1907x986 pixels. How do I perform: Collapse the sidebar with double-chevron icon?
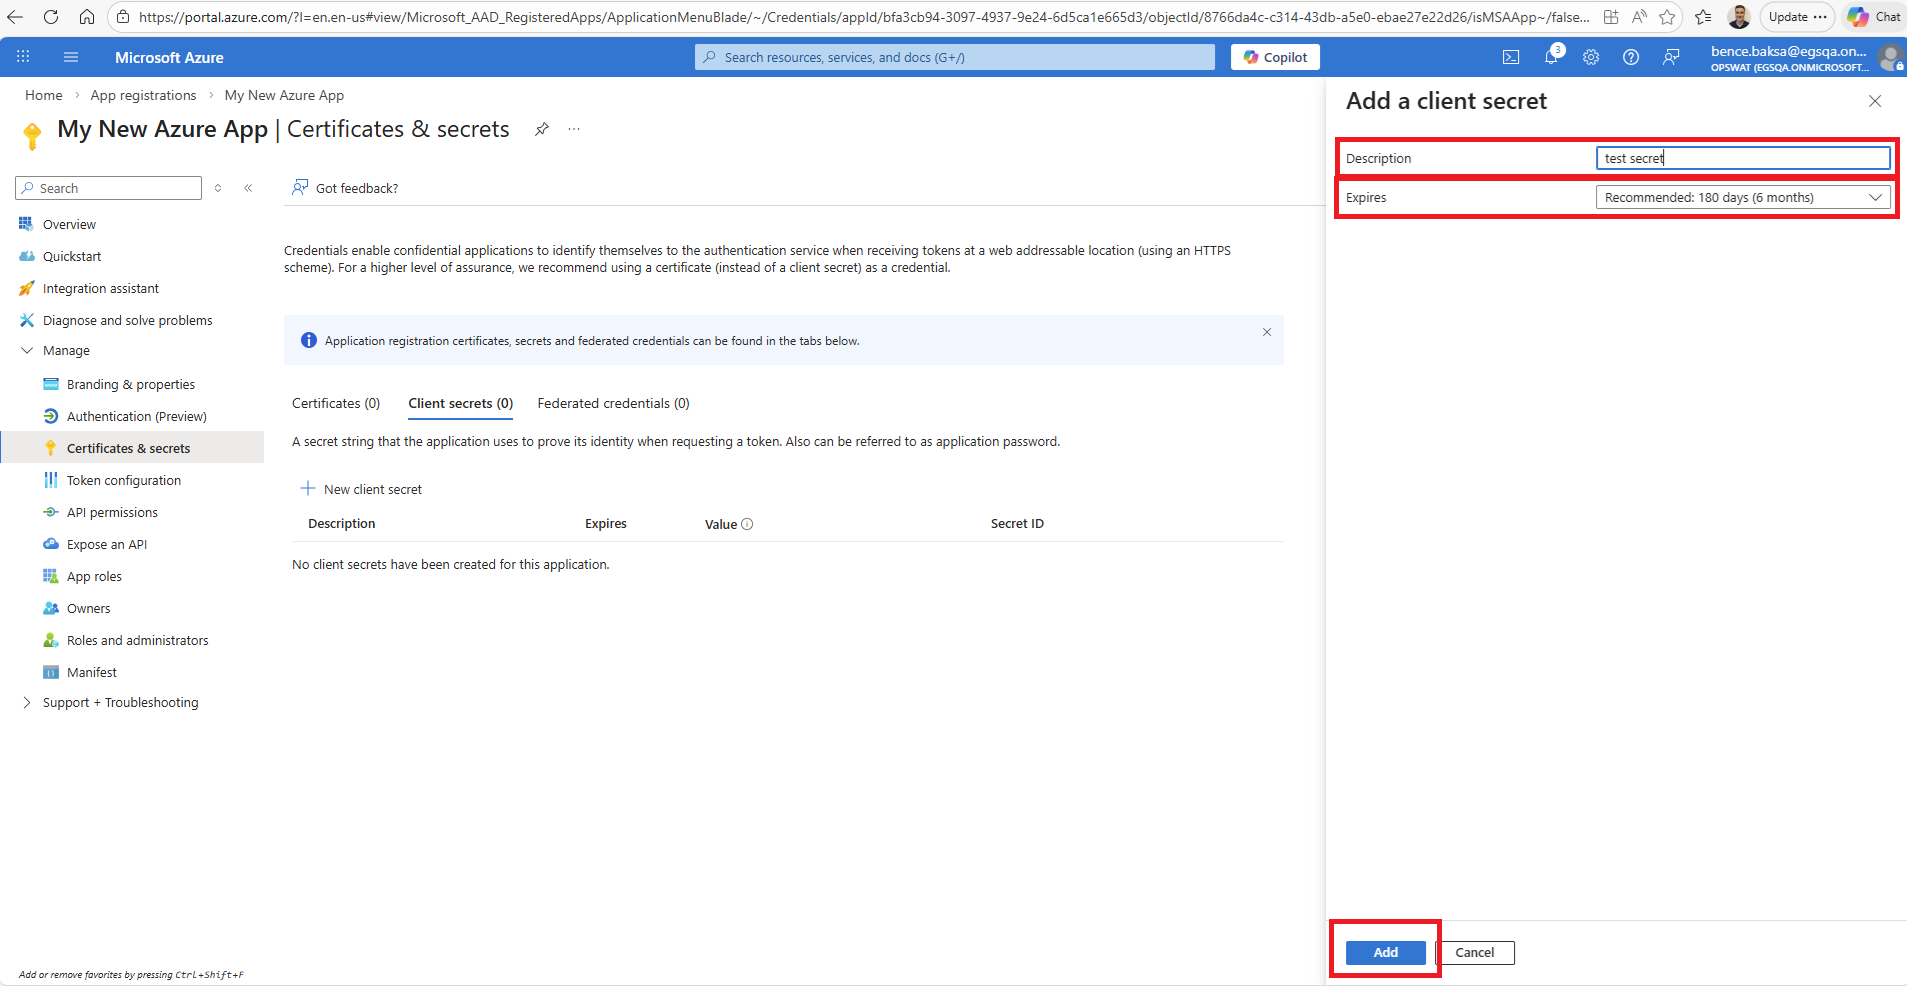(248, 188)
